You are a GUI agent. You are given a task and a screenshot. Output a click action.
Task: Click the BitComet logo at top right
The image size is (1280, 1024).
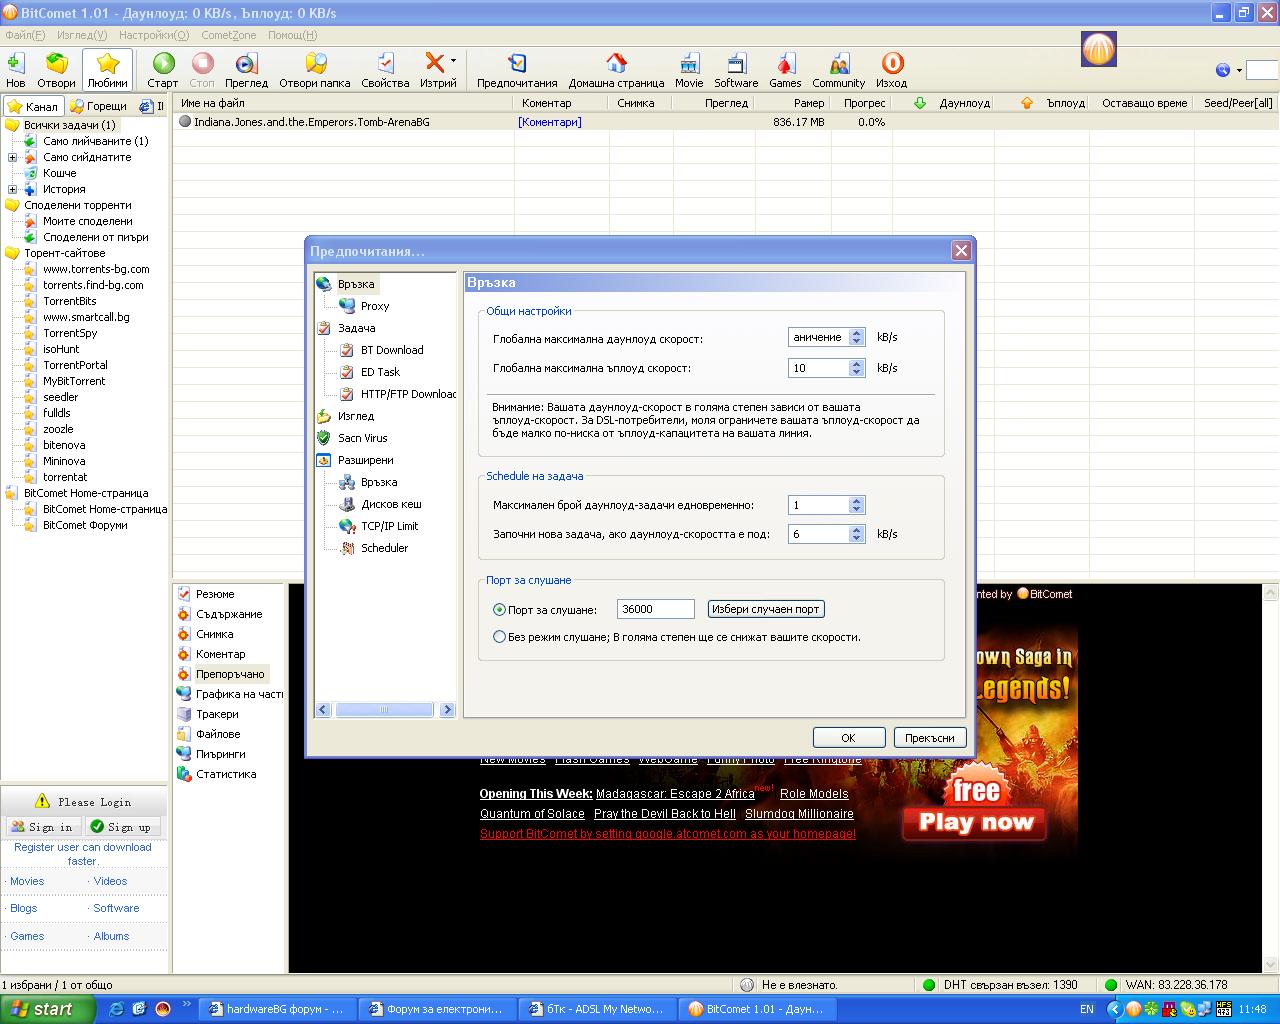pos(1098,48)
